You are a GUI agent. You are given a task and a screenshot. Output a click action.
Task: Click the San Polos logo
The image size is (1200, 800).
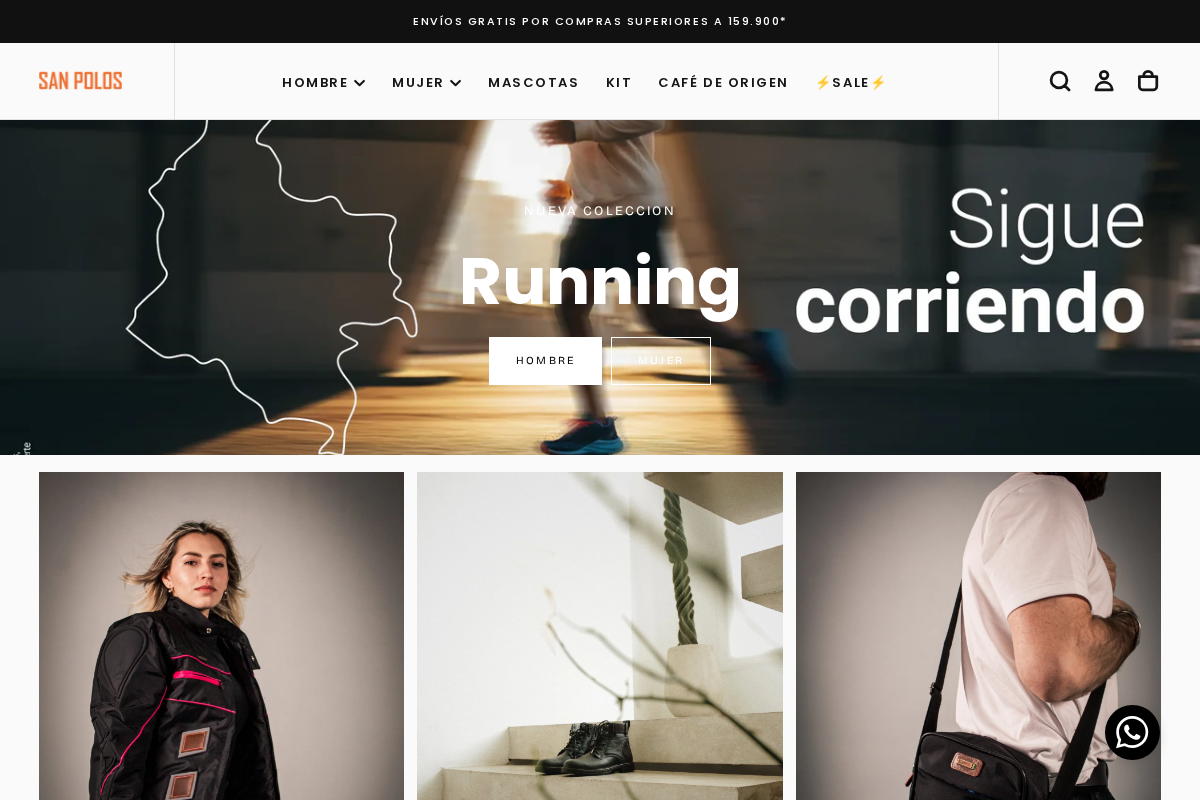81,81
